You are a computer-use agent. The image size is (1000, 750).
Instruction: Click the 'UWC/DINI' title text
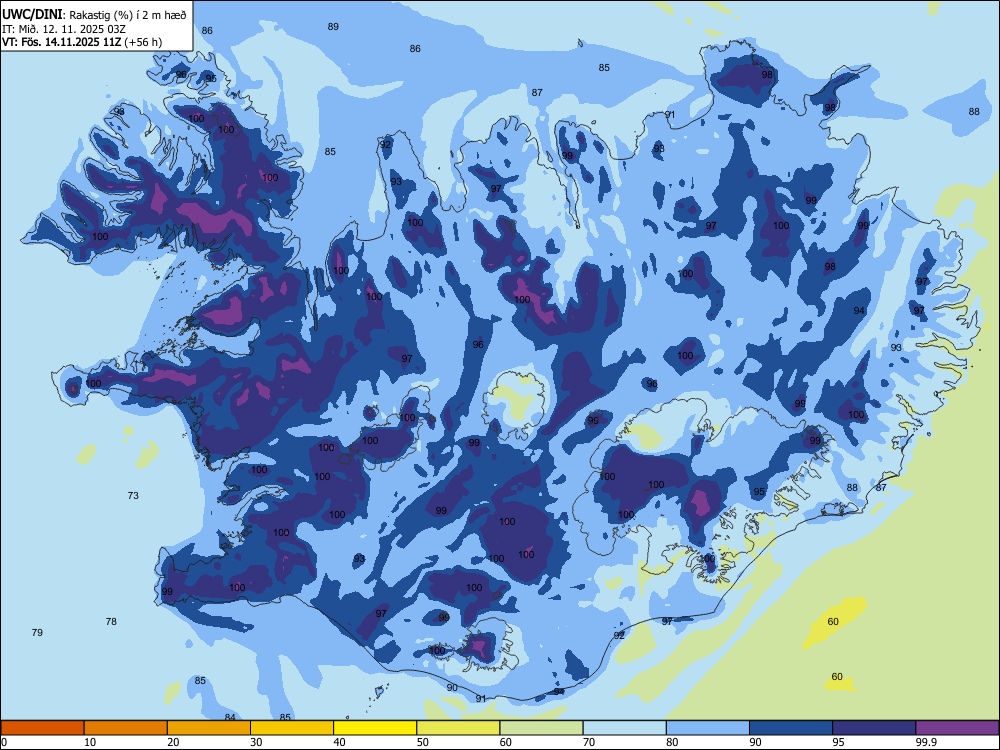tap(33, 15)
